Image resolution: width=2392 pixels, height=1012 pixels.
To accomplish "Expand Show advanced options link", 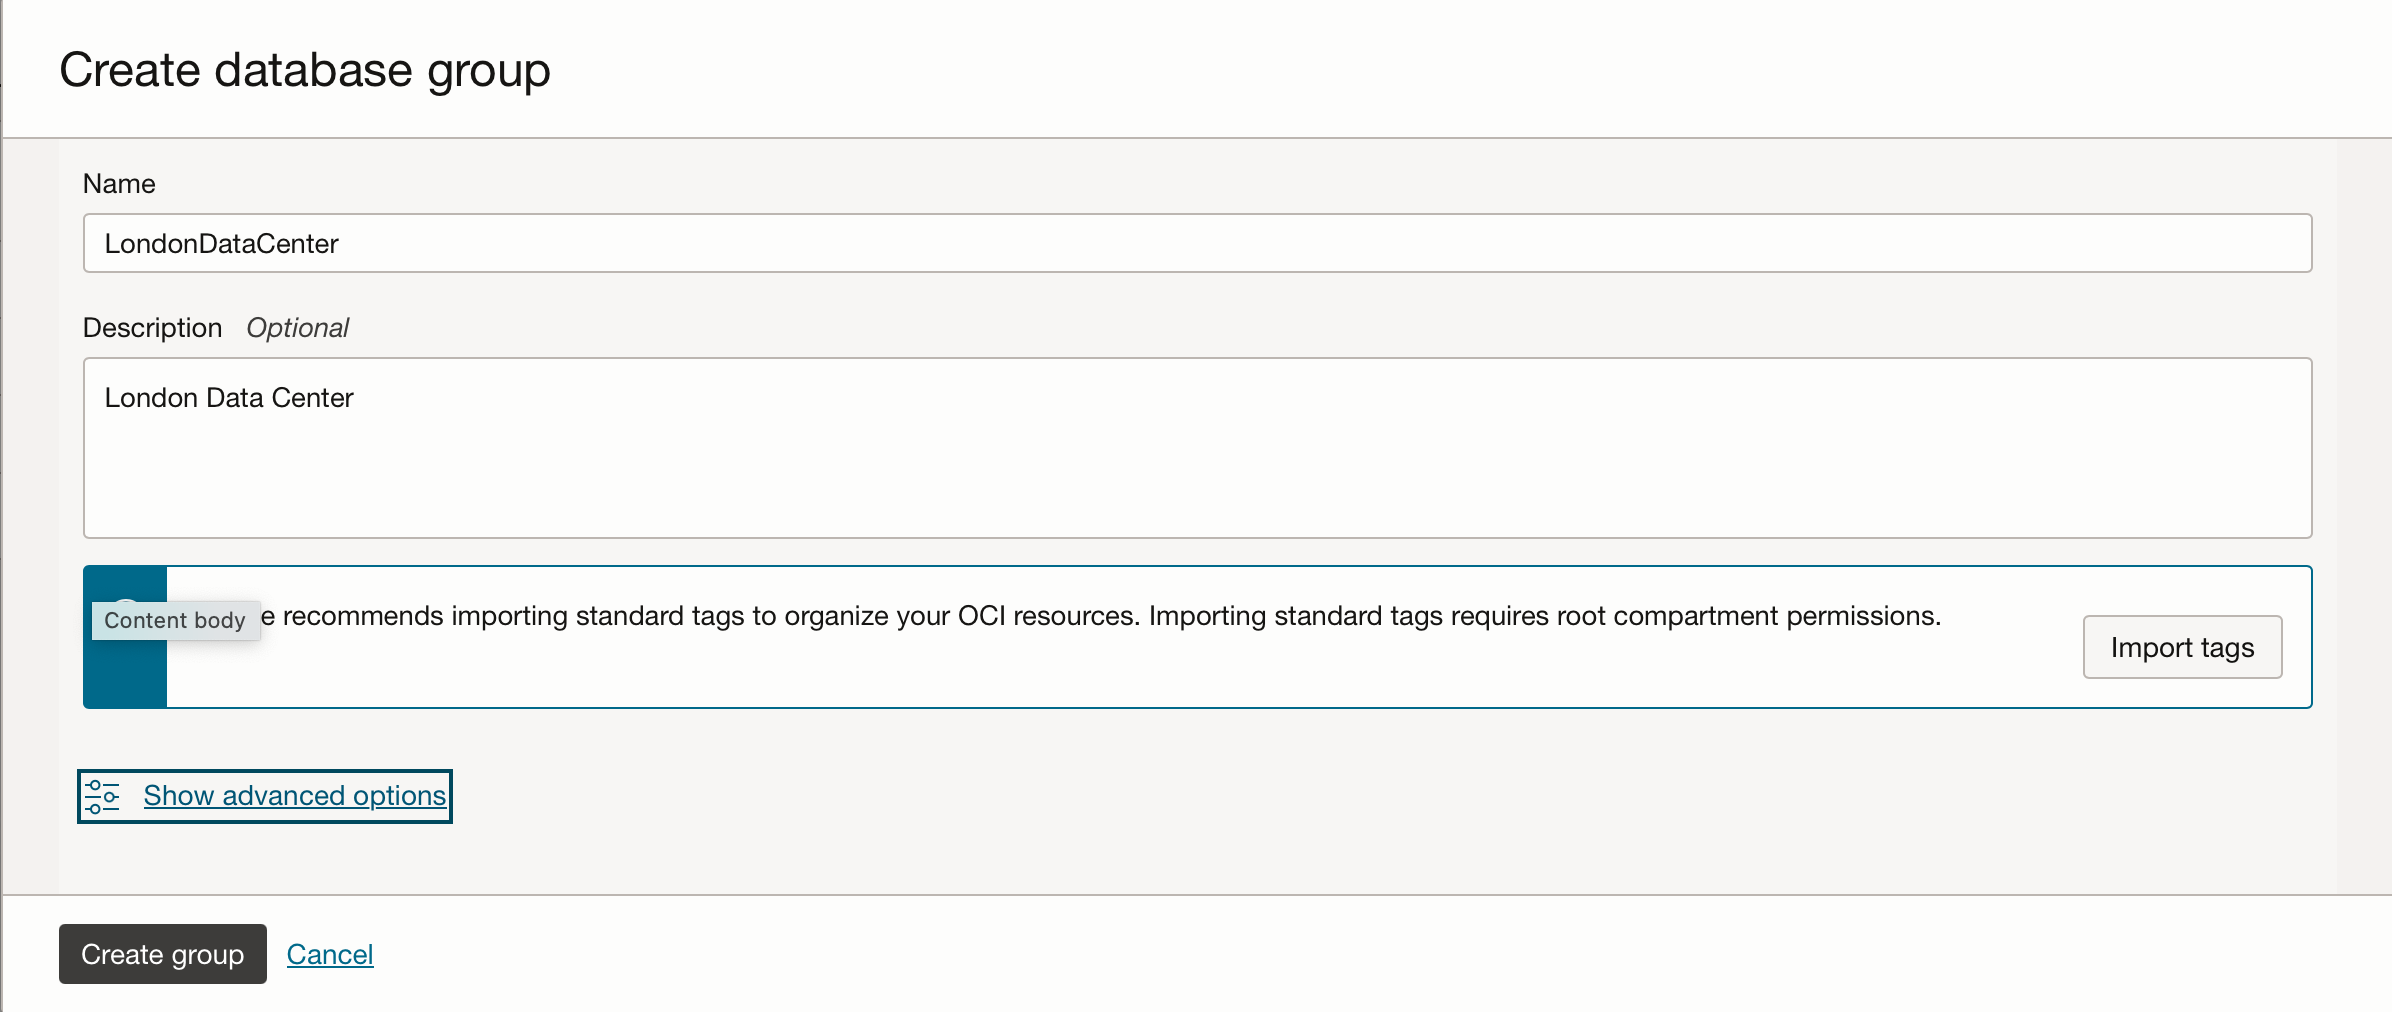I will pyautogui.click(x=294, y=796).
